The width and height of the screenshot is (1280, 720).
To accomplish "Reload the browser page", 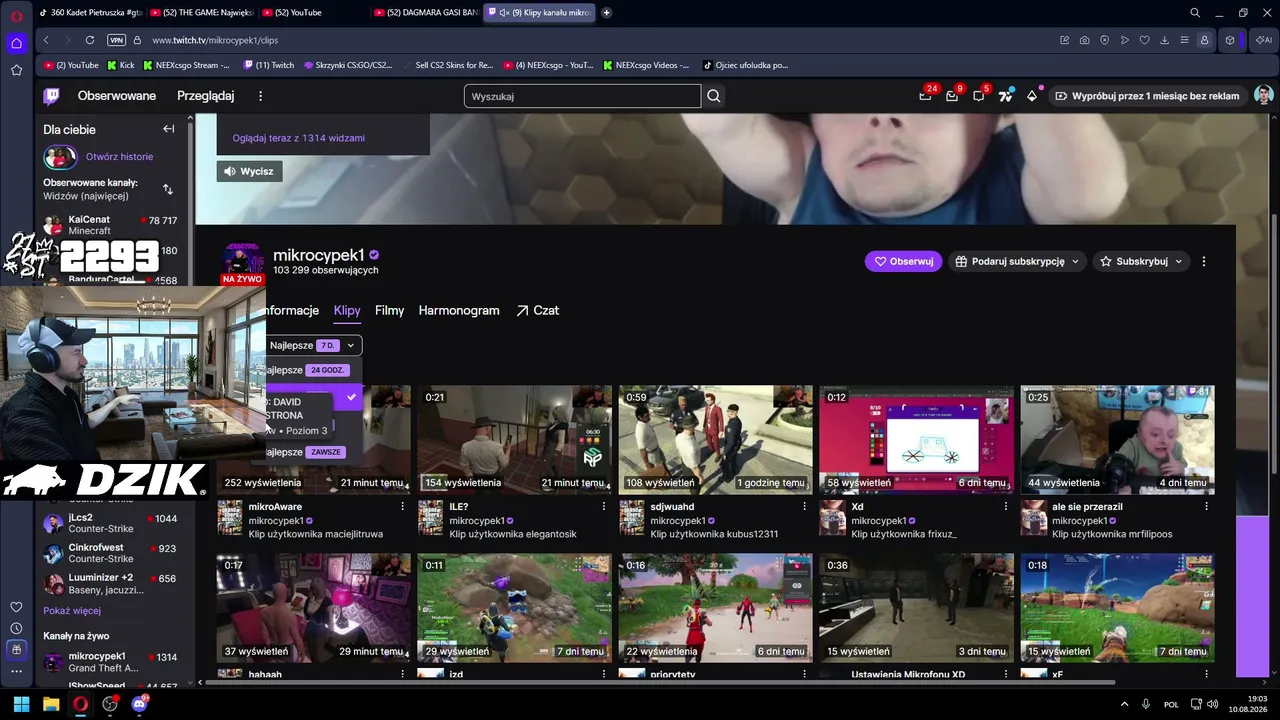I will pyautogui.click(x=90, y=40).
